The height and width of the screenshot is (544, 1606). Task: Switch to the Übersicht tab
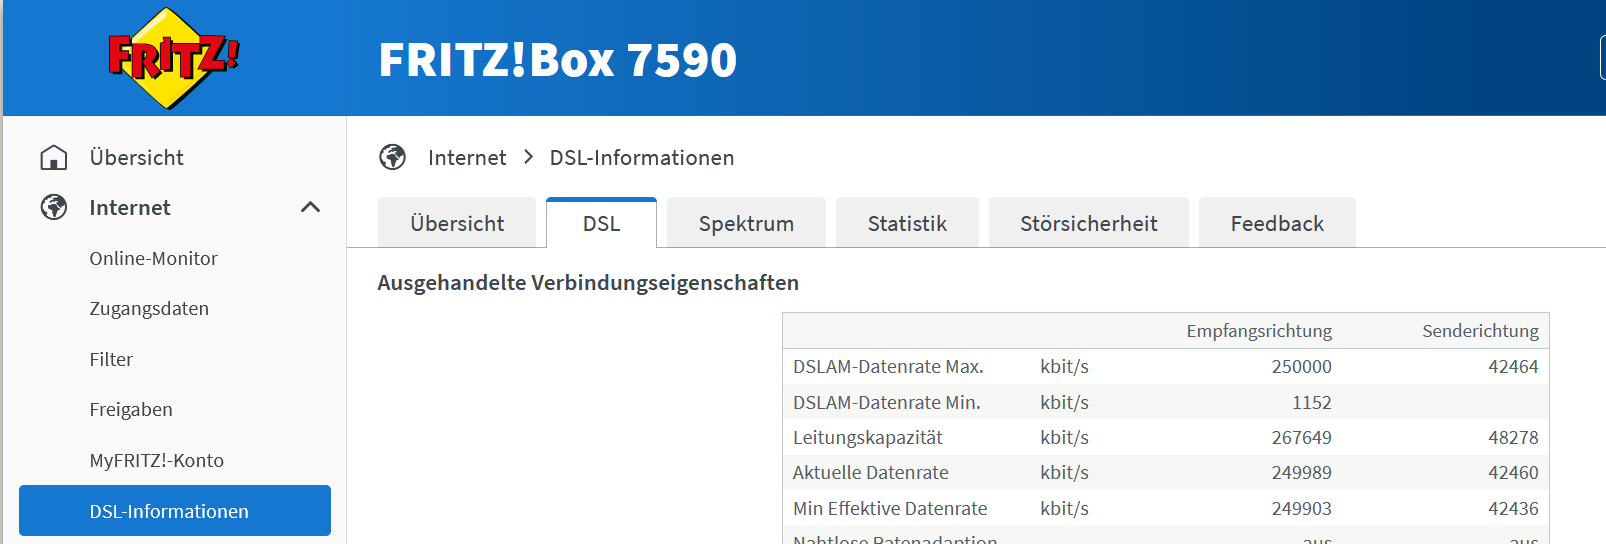tap(457, 223)
